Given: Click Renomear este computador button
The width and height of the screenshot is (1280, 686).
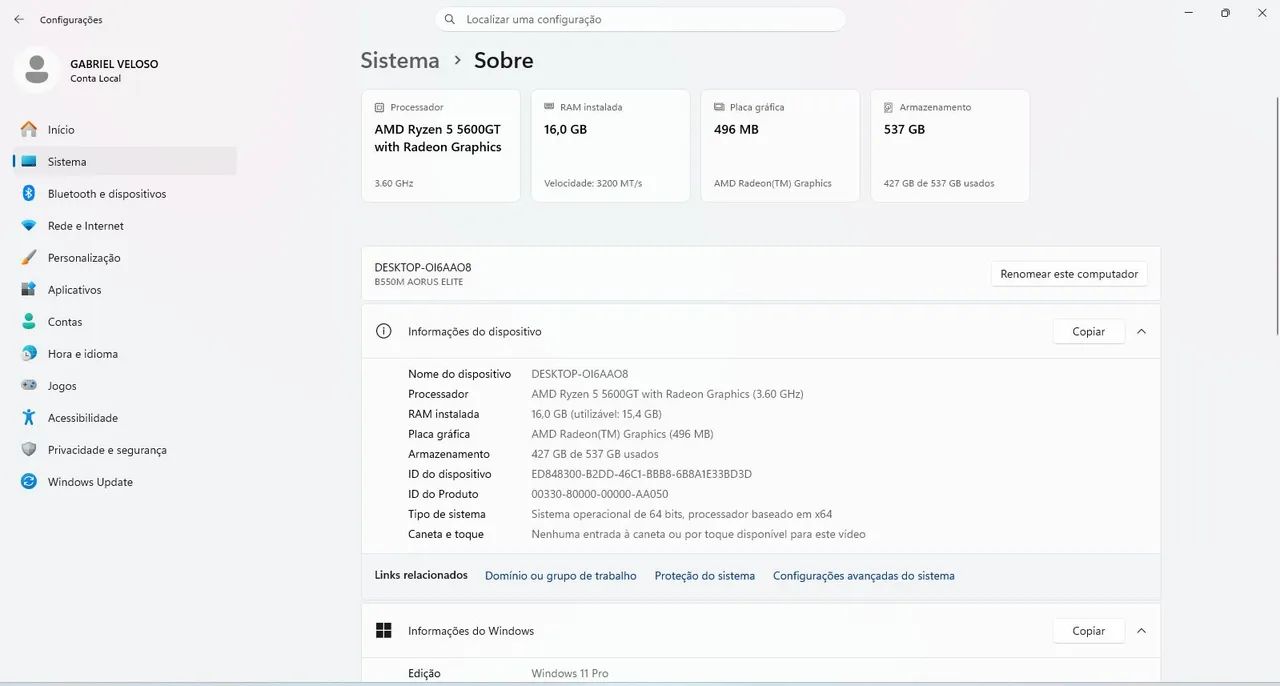Looking at the screenshot, I should (1069, 274).
